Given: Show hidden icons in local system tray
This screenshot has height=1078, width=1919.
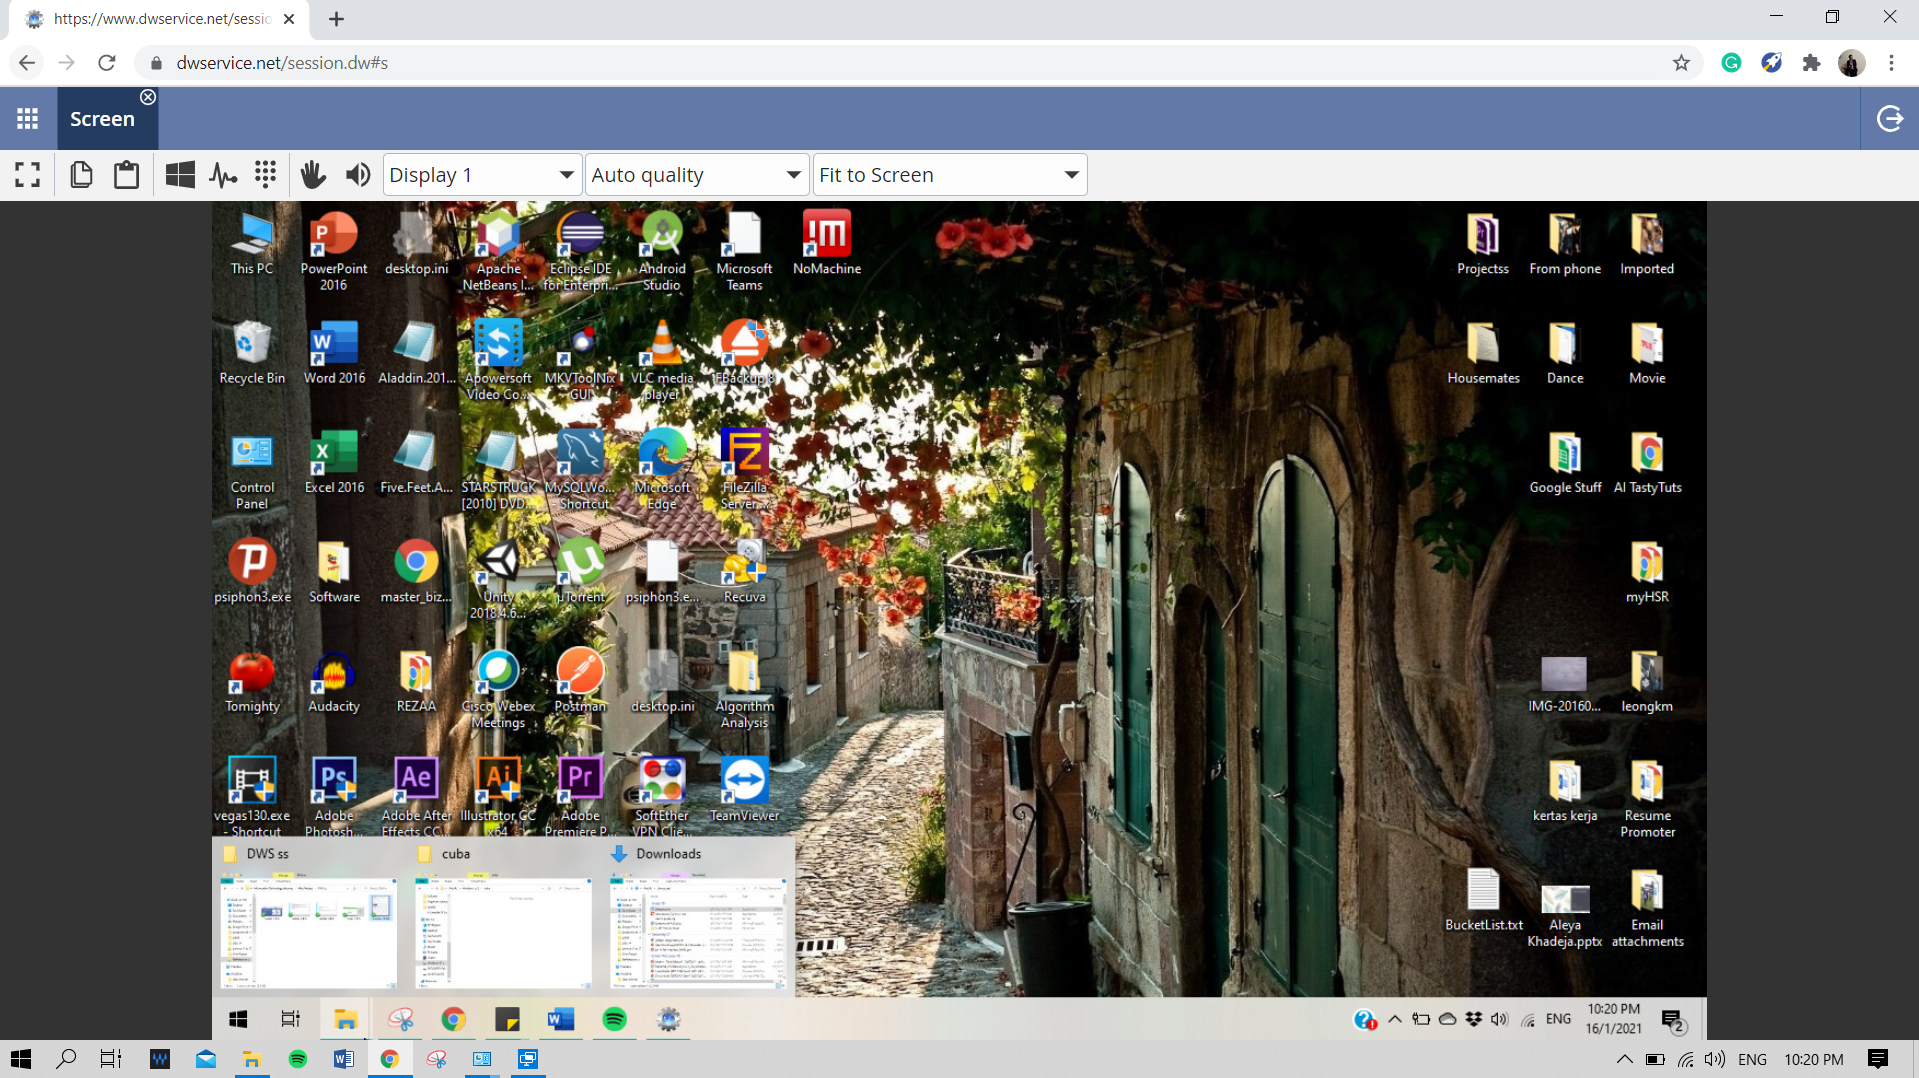Looking at the screenshot, I should (x=1624, y=1059).
